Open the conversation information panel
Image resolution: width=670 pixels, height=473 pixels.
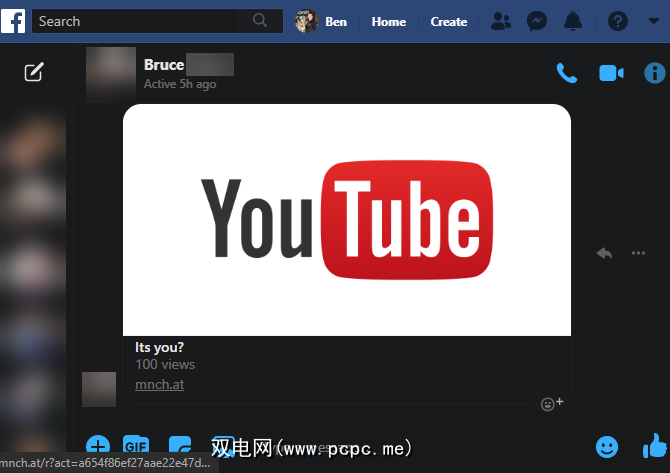(x=654, y=72)
